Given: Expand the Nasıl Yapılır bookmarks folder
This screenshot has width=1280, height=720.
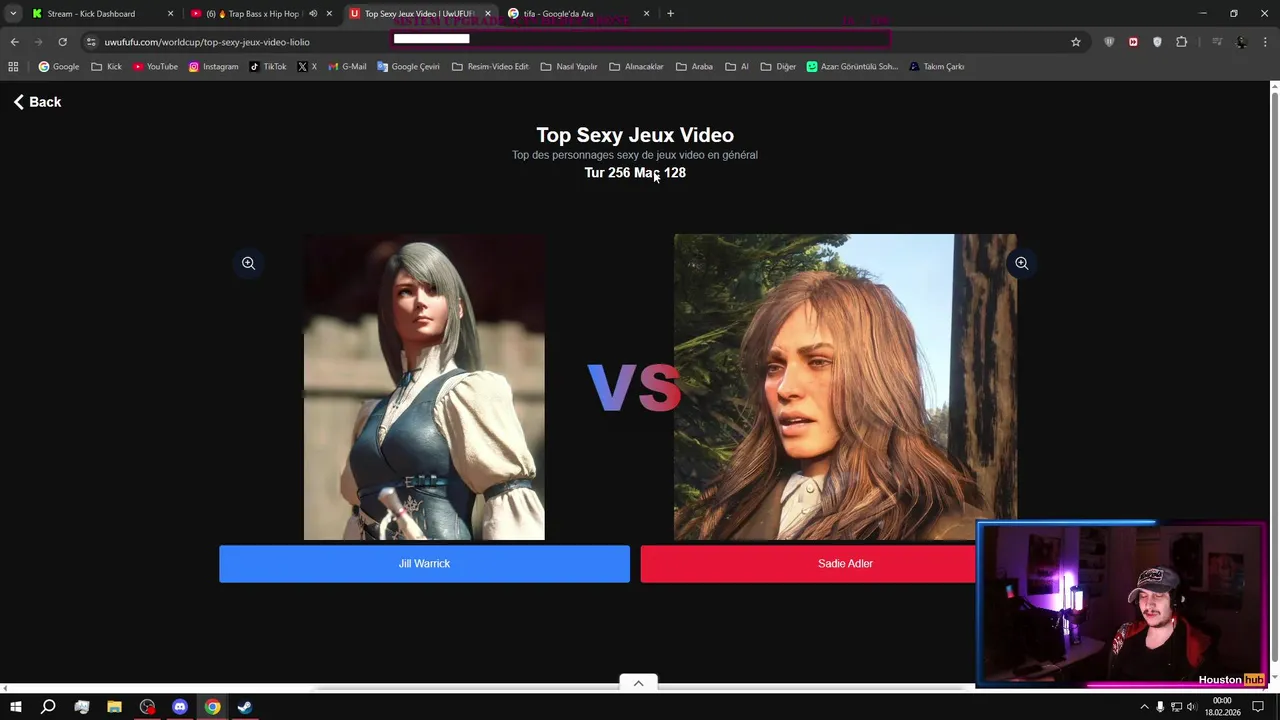Looking at the screenshot, I should (x=569, y=67).
